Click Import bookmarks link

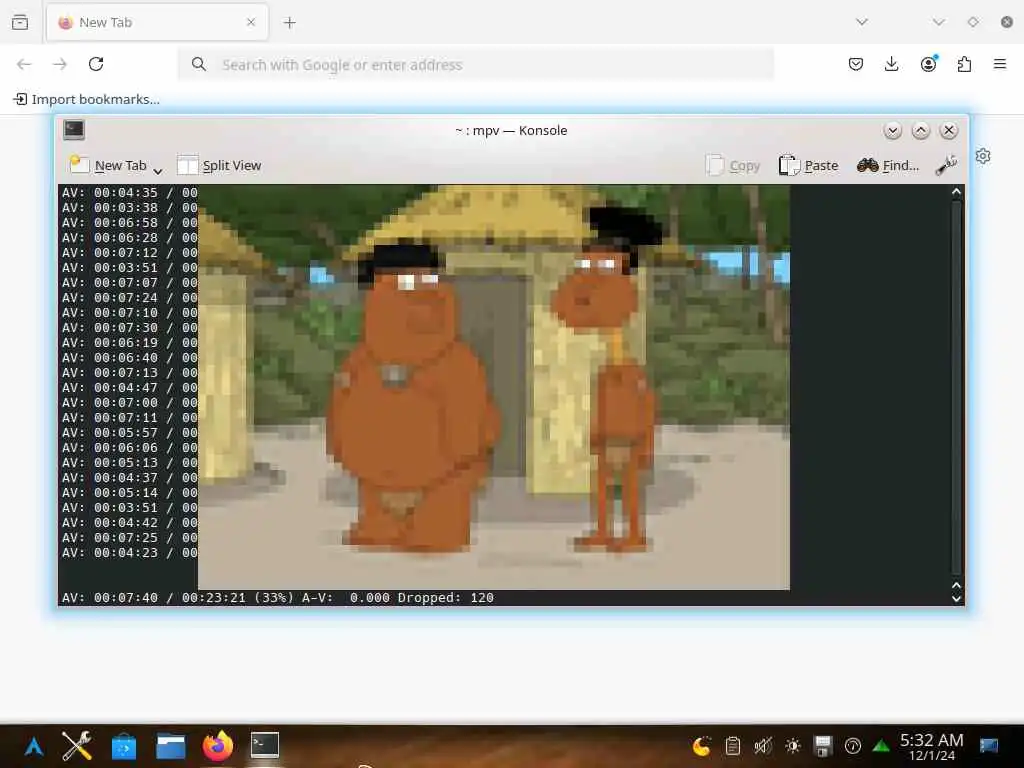click(x=87, y=99)
